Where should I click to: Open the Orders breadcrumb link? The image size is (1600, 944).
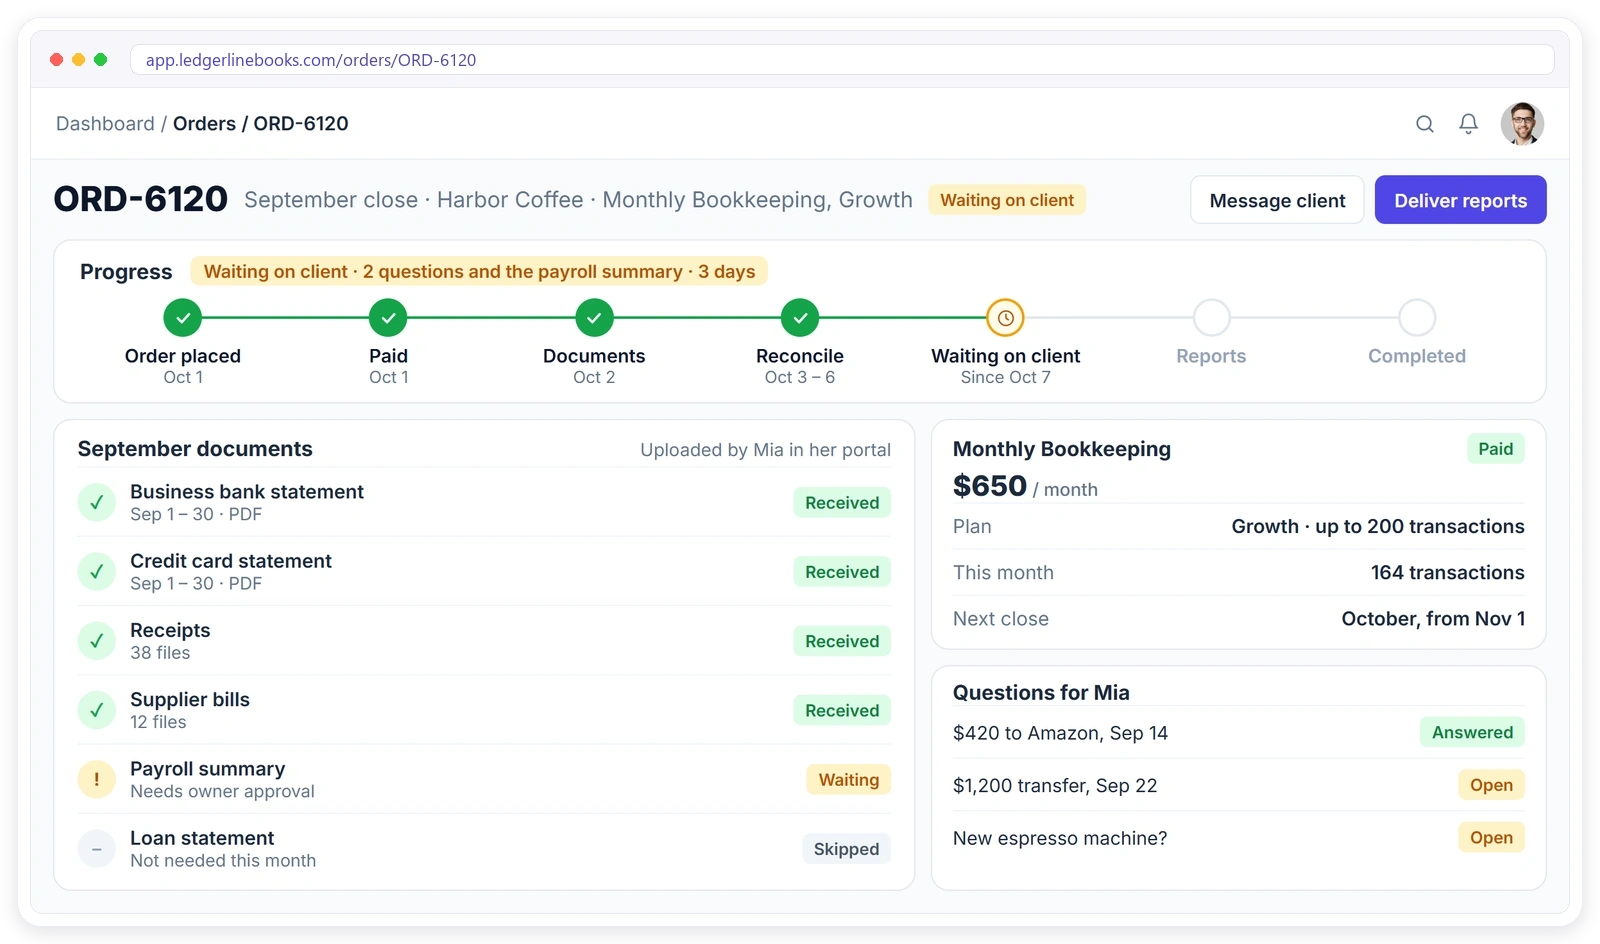[204, 124]
